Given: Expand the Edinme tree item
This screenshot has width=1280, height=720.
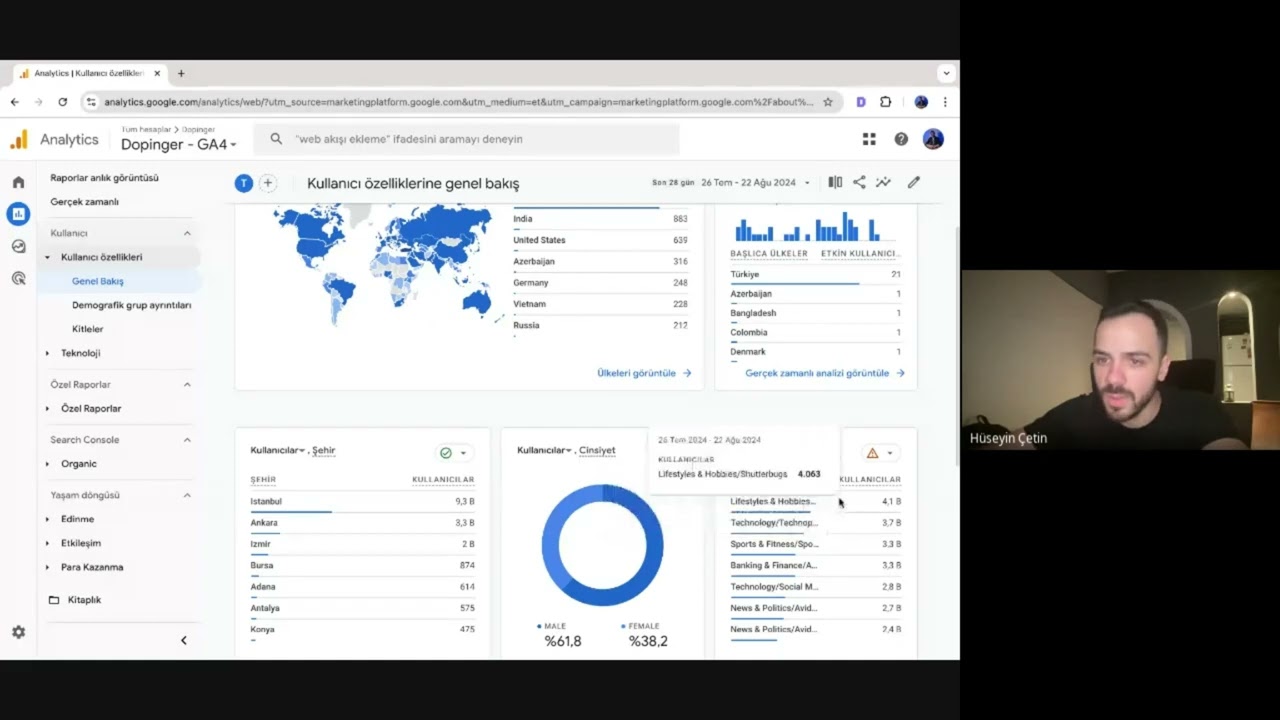Looking at the screenshot, I should (47, 519).
